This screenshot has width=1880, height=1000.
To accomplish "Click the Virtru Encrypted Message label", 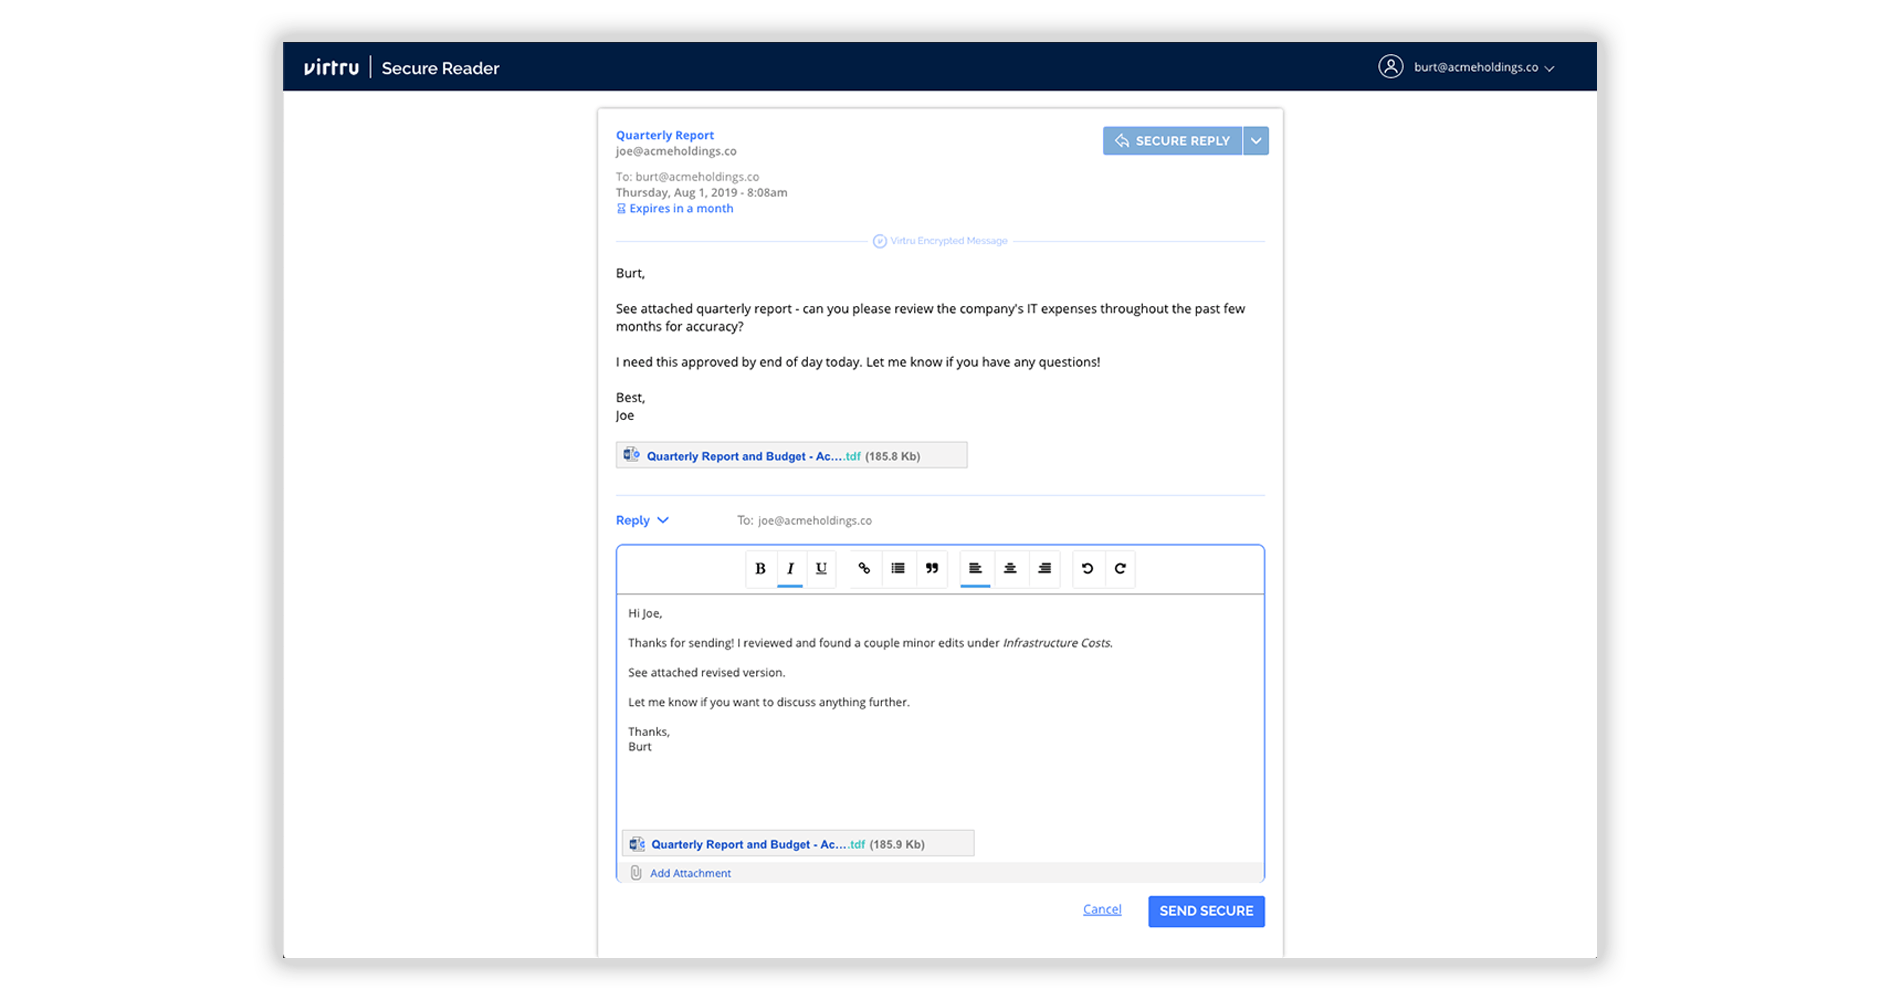I will point(949,241).
